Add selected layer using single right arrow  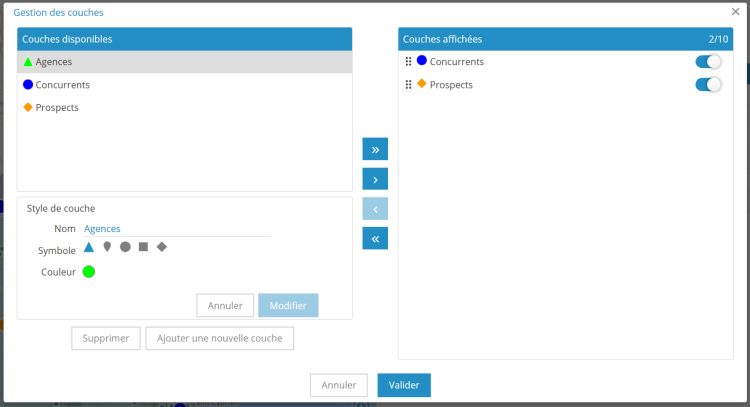tap(375, 179)
